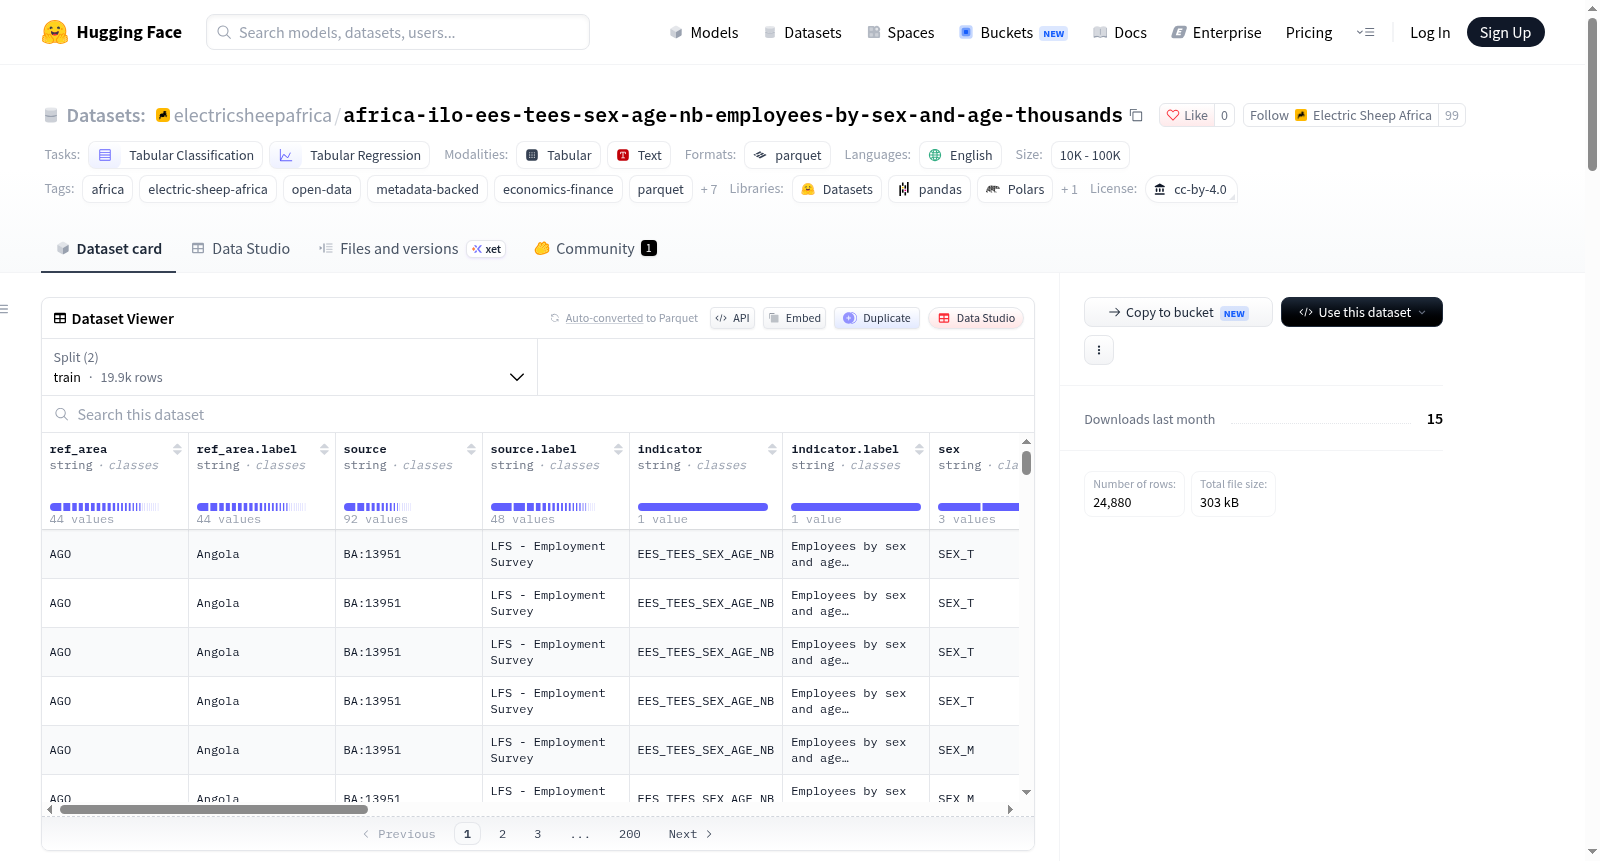The image size is (1600, 861).
Task: Click the table horizontal scrollbar
Action: point(214,809)
